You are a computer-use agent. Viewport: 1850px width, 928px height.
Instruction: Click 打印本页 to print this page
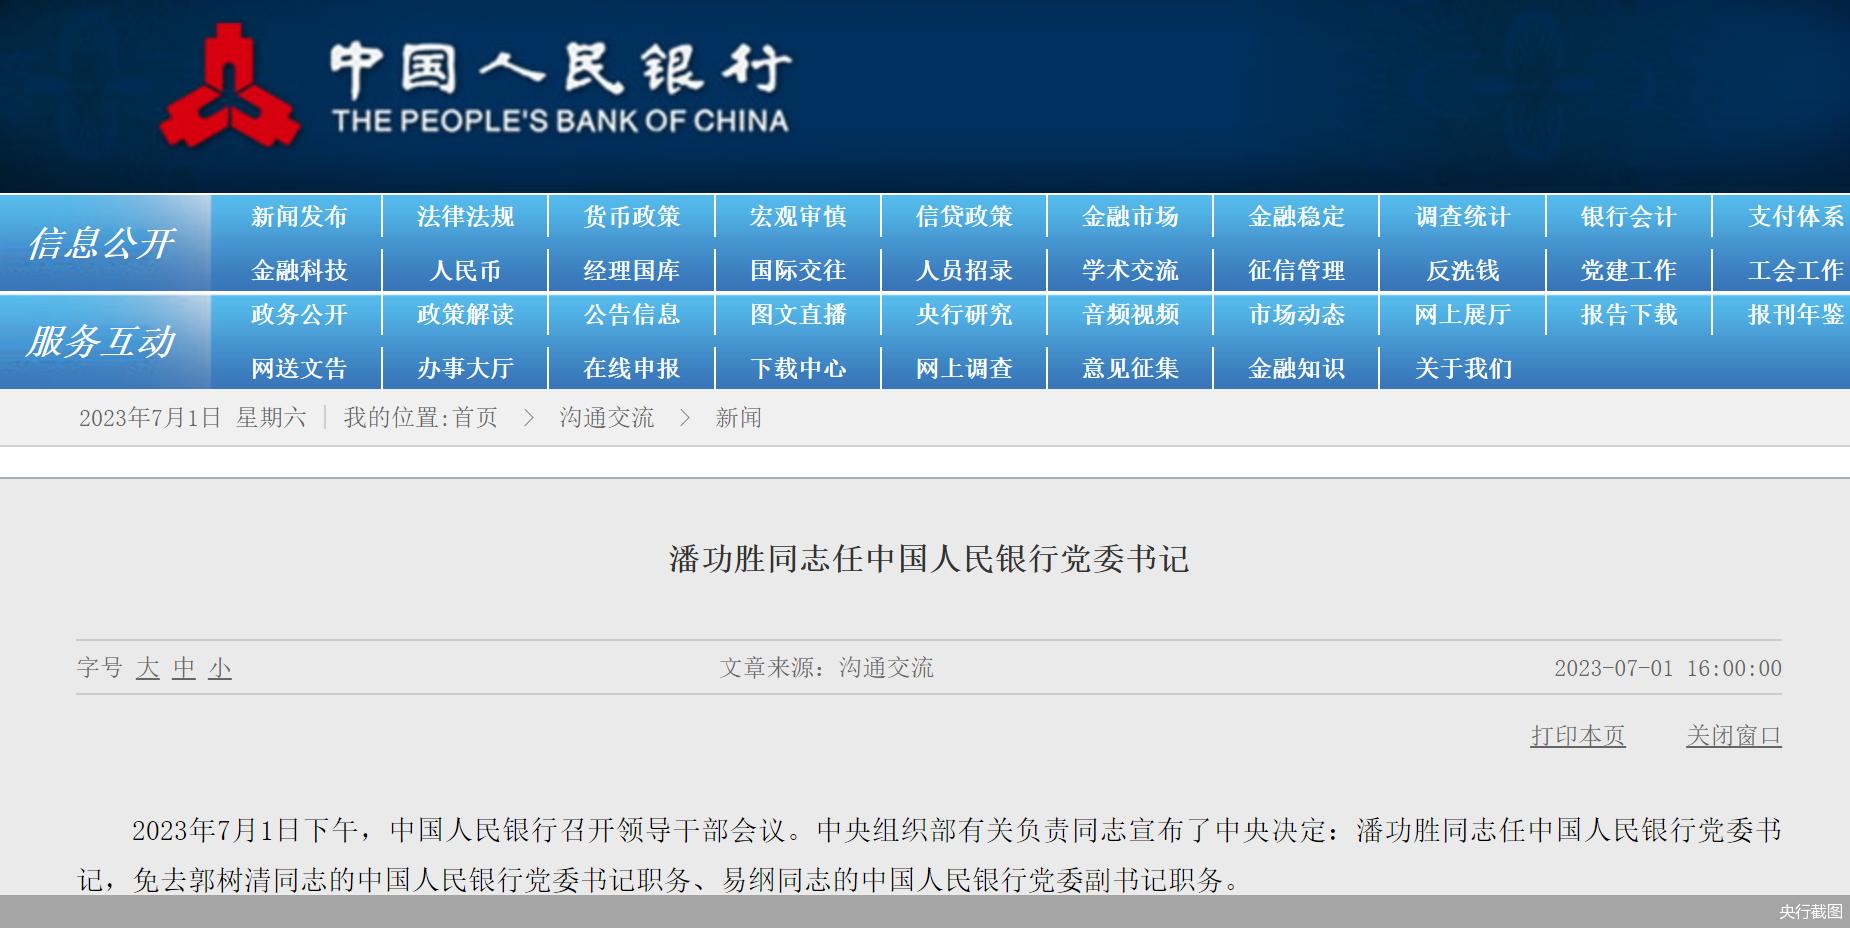(x=1578, y=736)
